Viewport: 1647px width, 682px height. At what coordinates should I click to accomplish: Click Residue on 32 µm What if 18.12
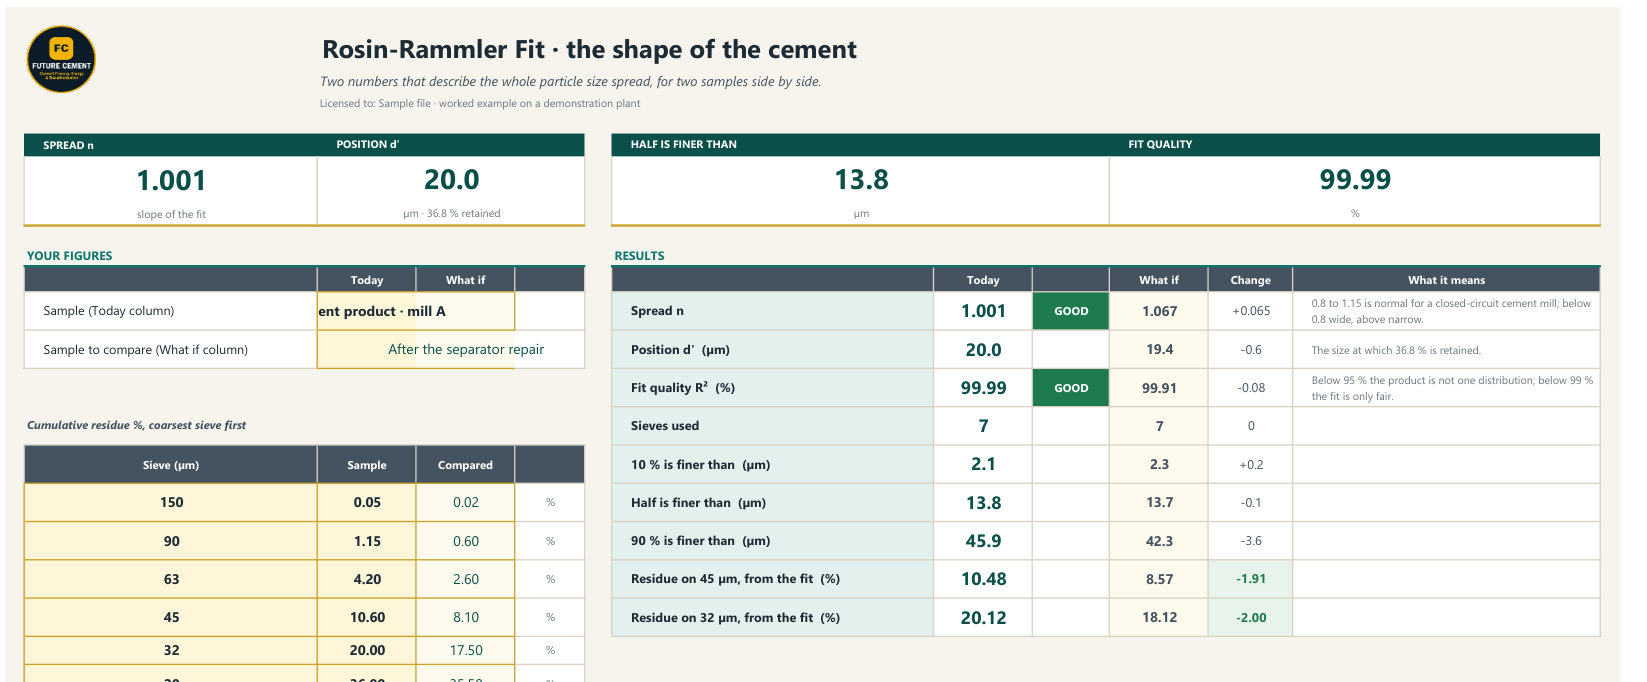tap(1159, 617)
